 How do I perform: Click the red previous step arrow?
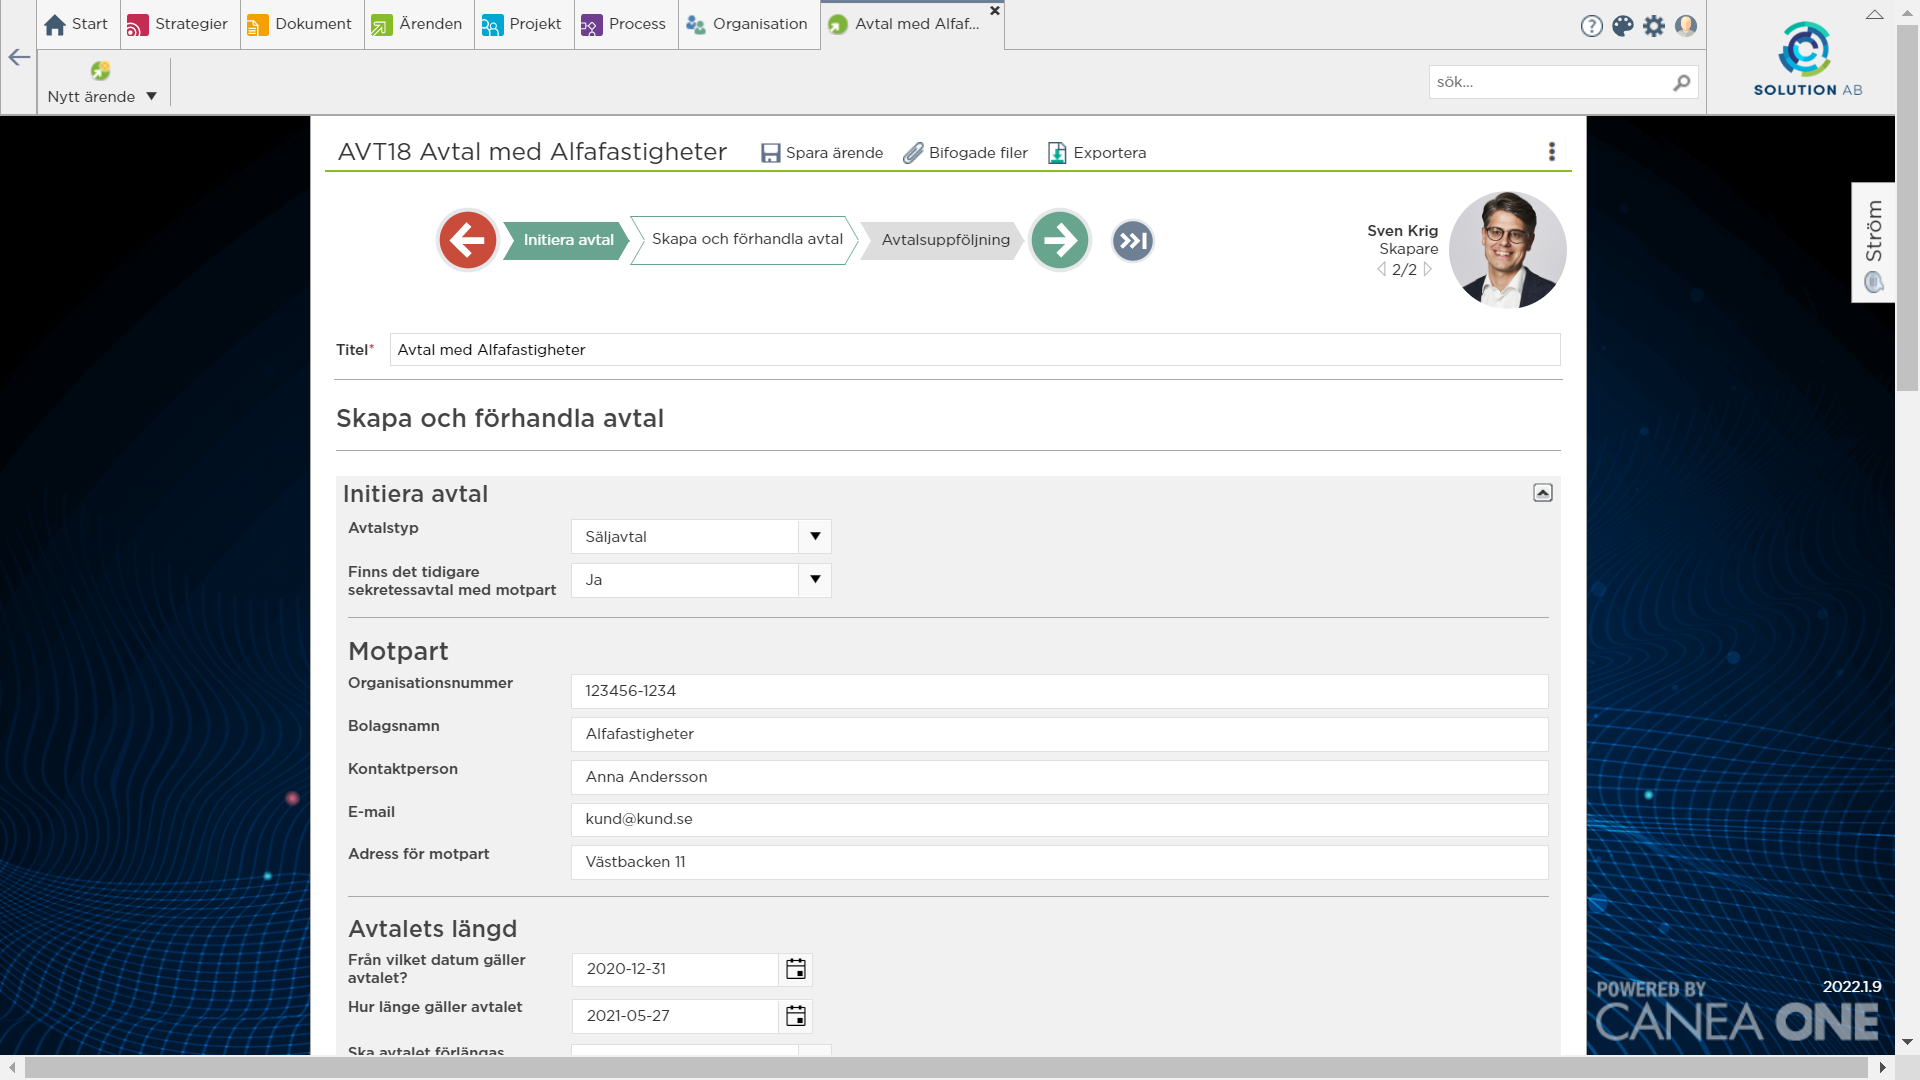(467, 240)
